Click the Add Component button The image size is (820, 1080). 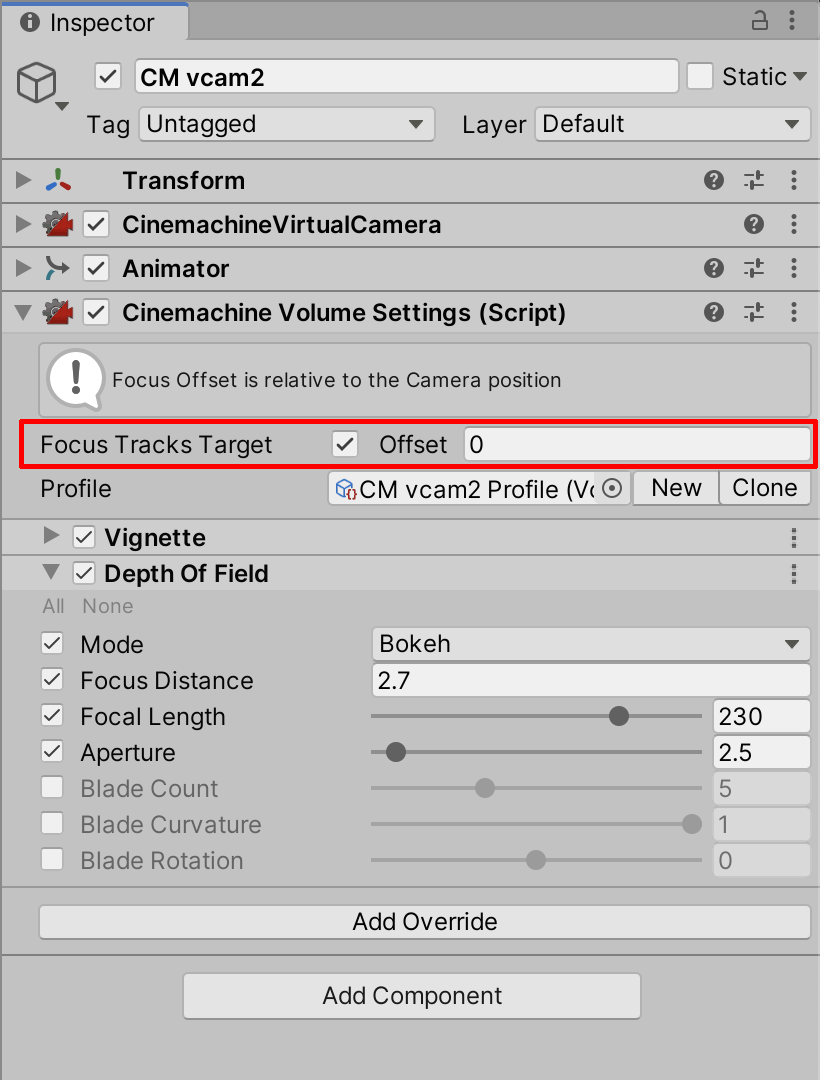tap(411, 996)
